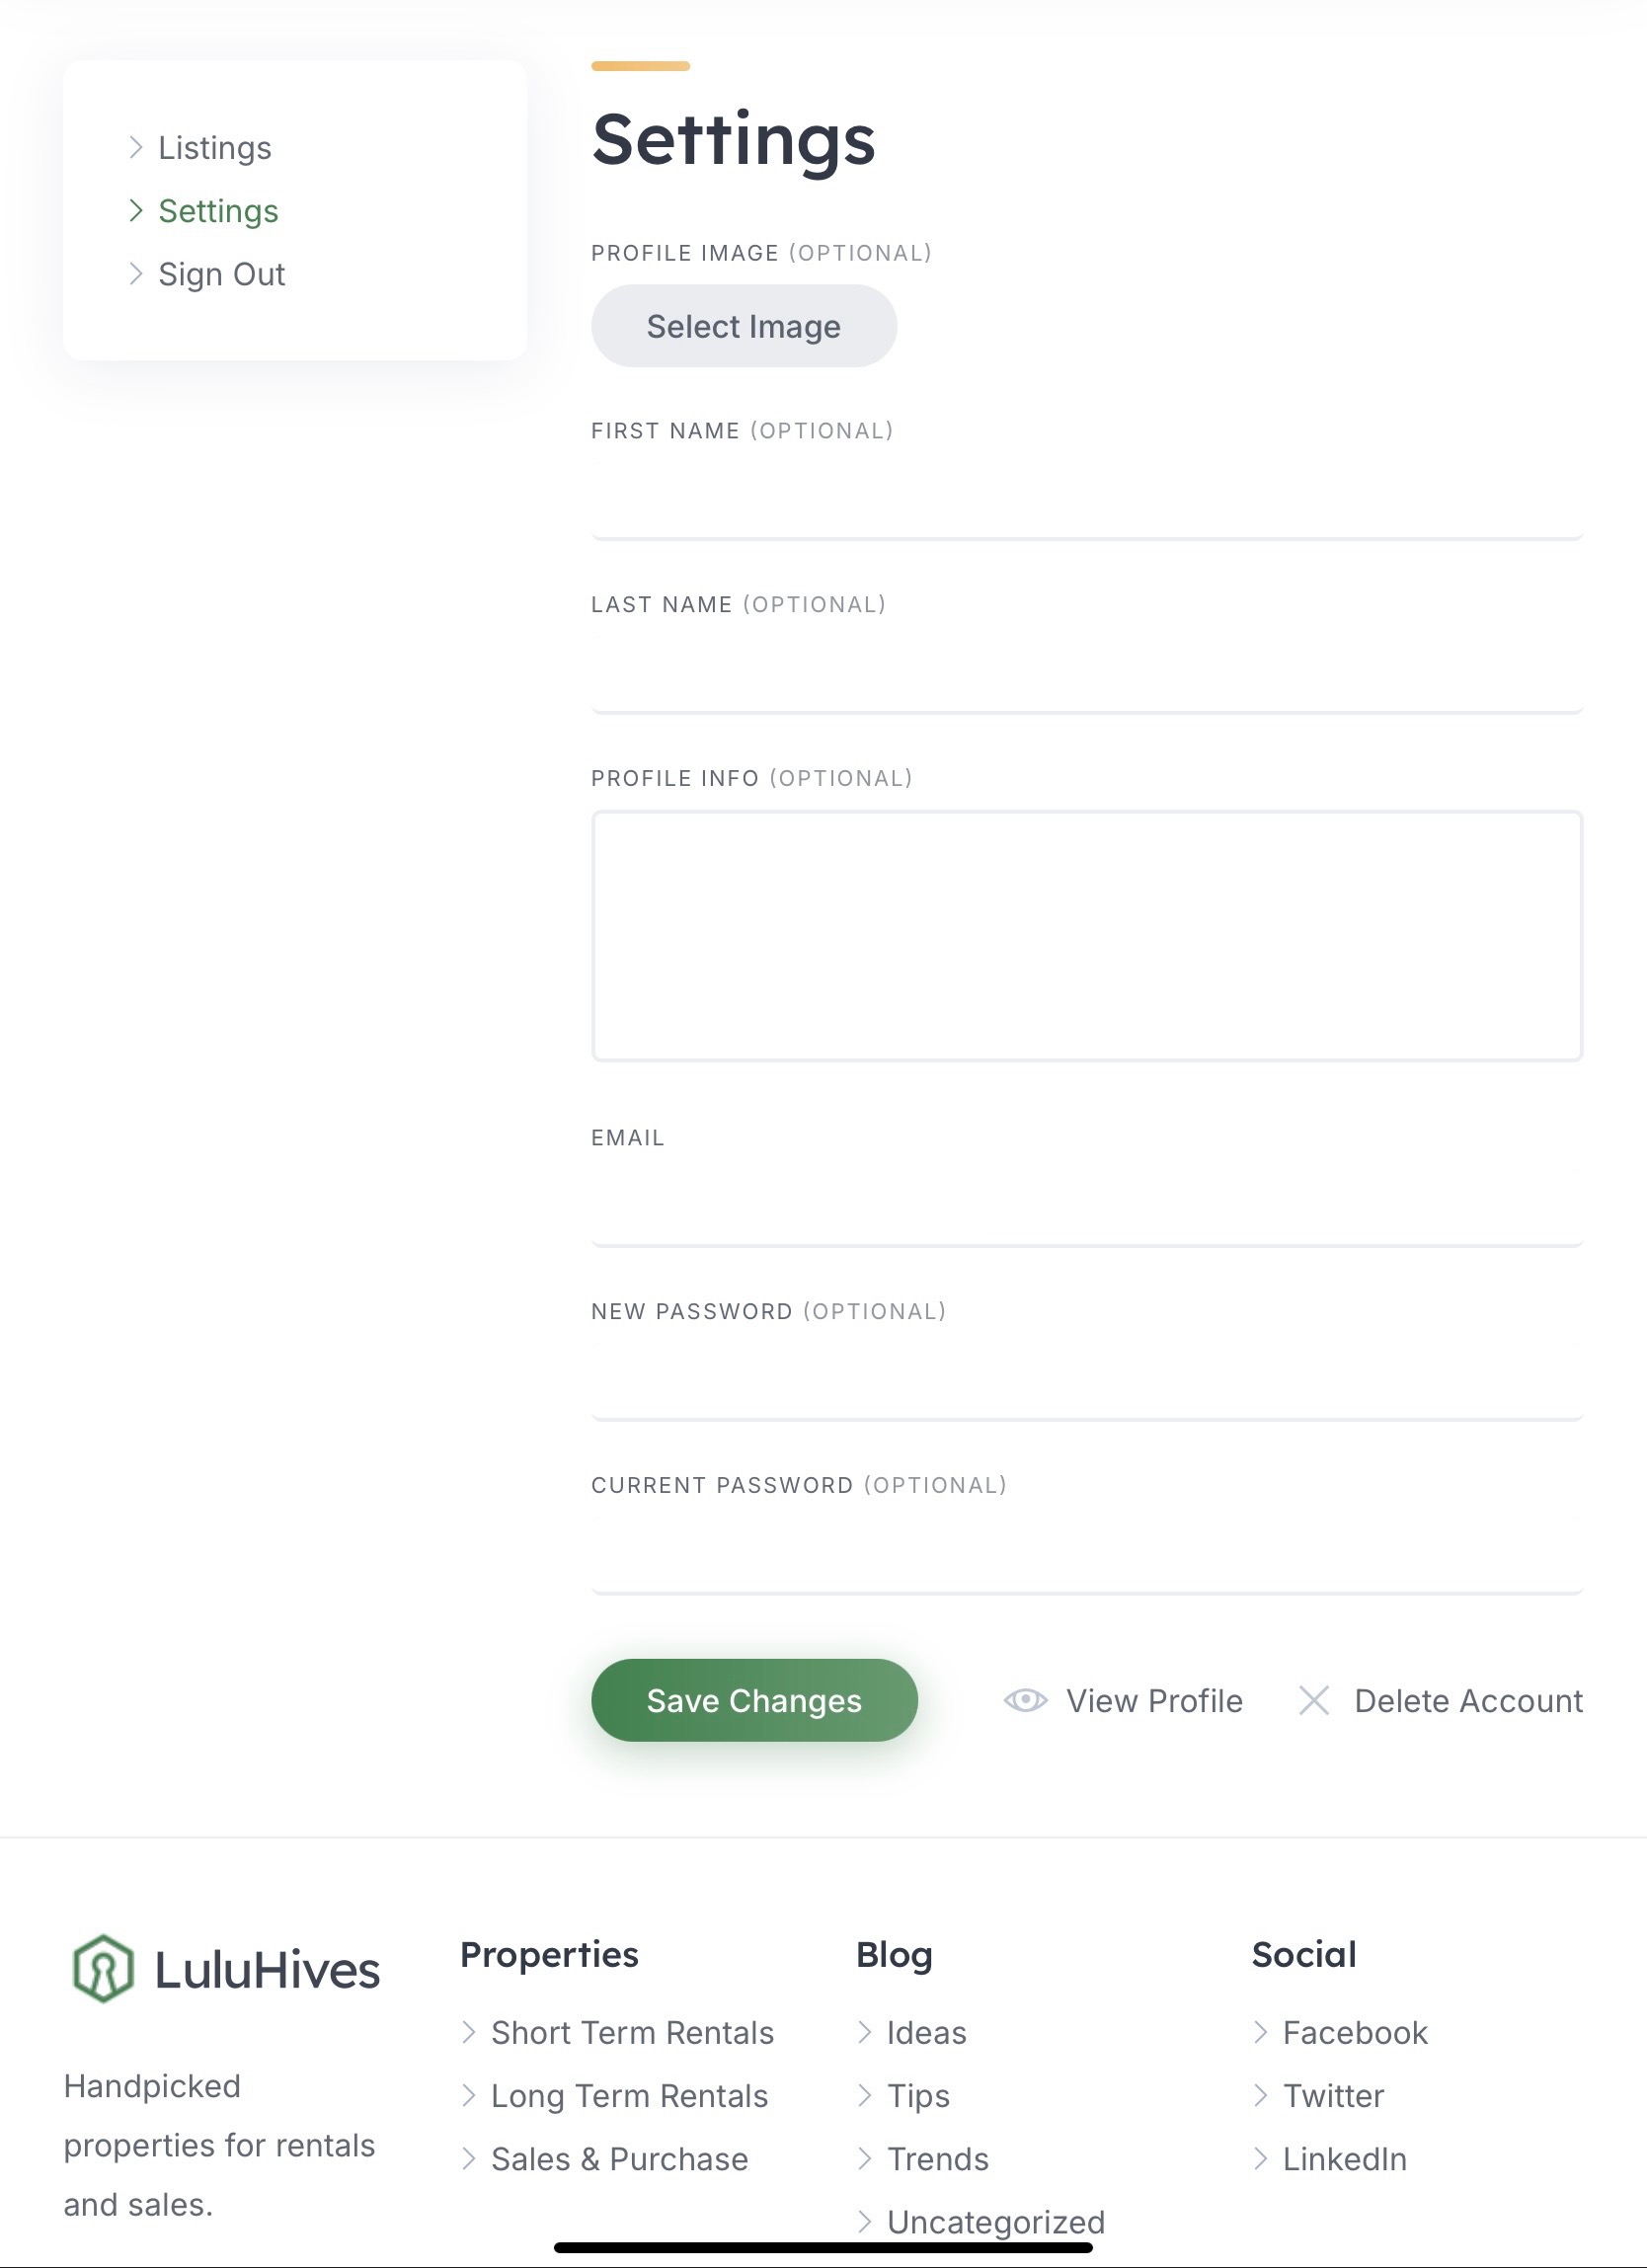Click the arrow icon before Short Term Rentals
The width and height of the screenshot is (1647, 2268).
pyautogui.click(x=468, y=2032)
